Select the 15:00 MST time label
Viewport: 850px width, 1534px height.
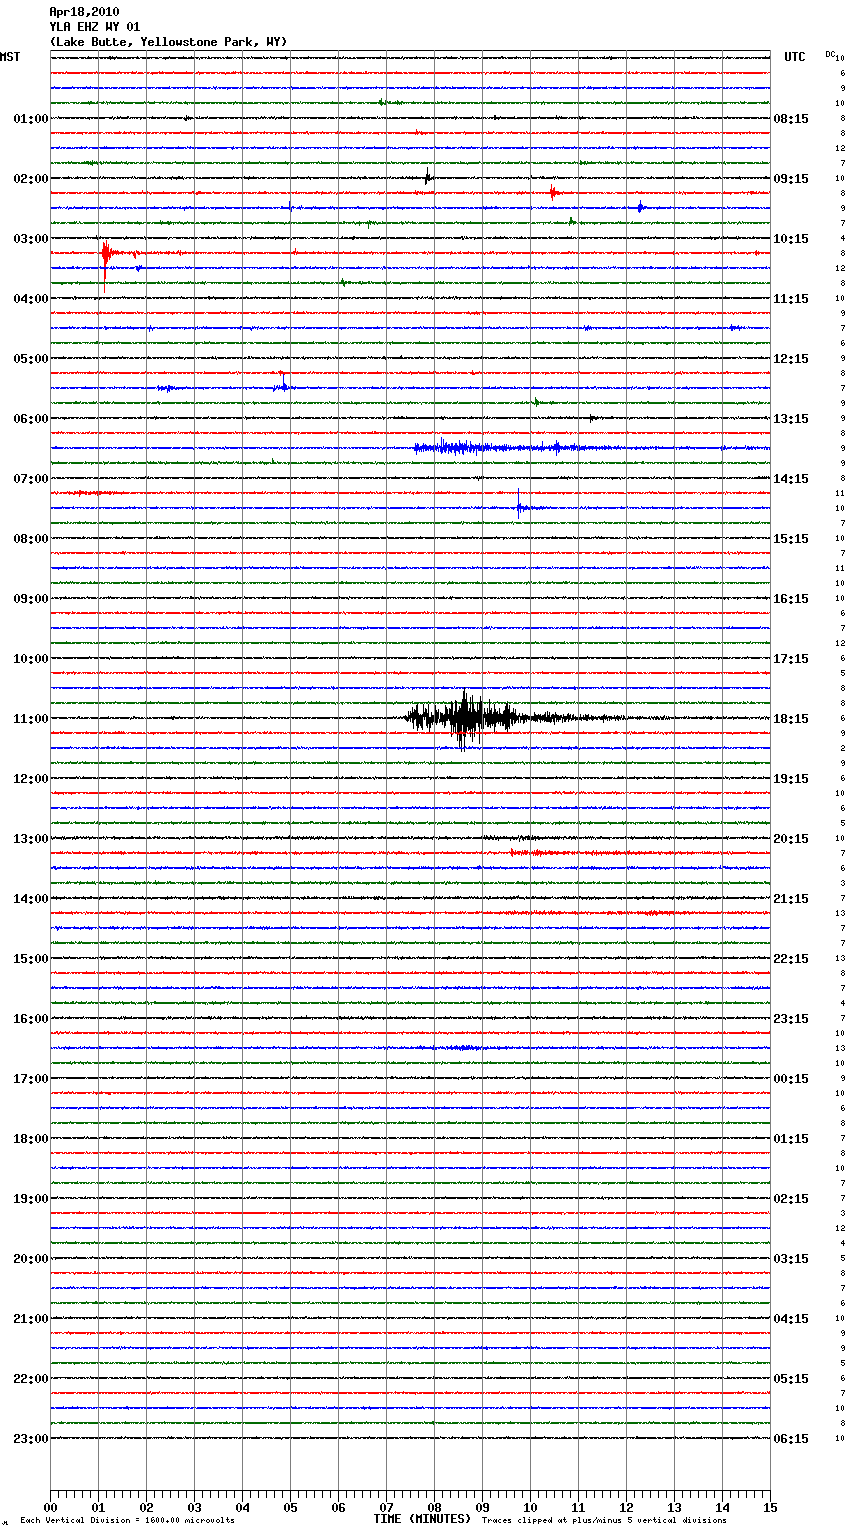point(31,959)
